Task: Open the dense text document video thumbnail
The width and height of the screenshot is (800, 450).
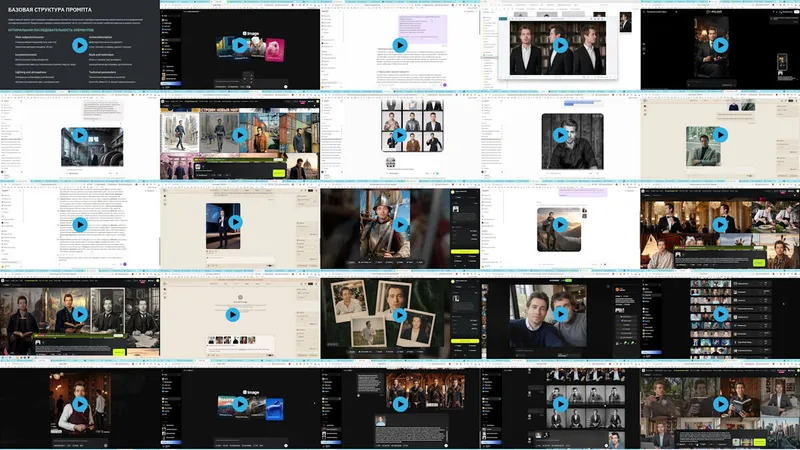Action: (80, 224)
